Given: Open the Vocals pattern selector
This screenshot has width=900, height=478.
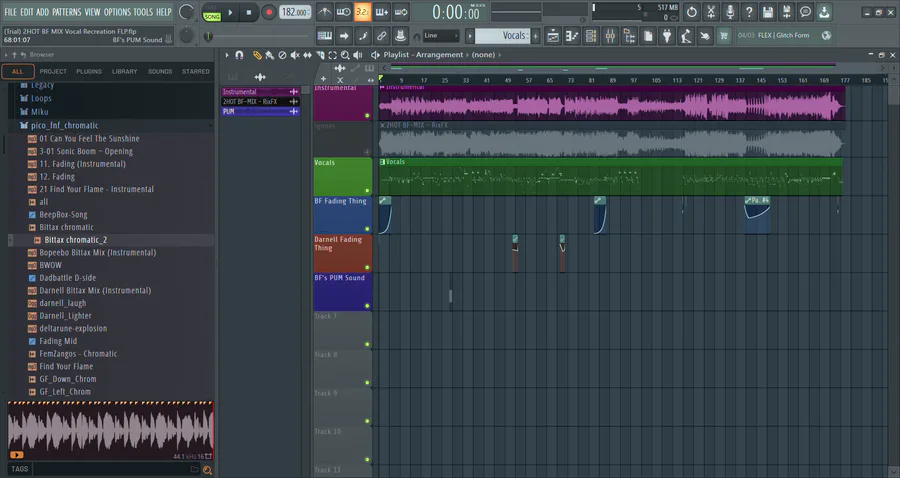Looking at the screenshot, I should 503,36.
